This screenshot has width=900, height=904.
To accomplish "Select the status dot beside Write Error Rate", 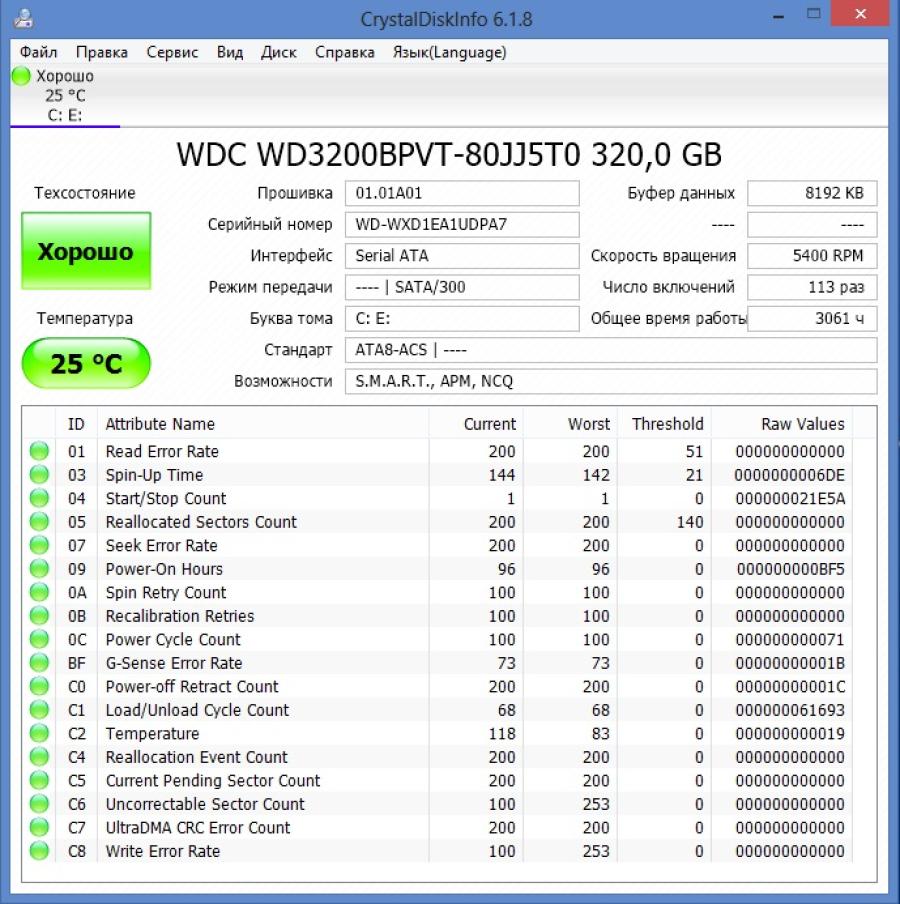I will coord(38,852).
